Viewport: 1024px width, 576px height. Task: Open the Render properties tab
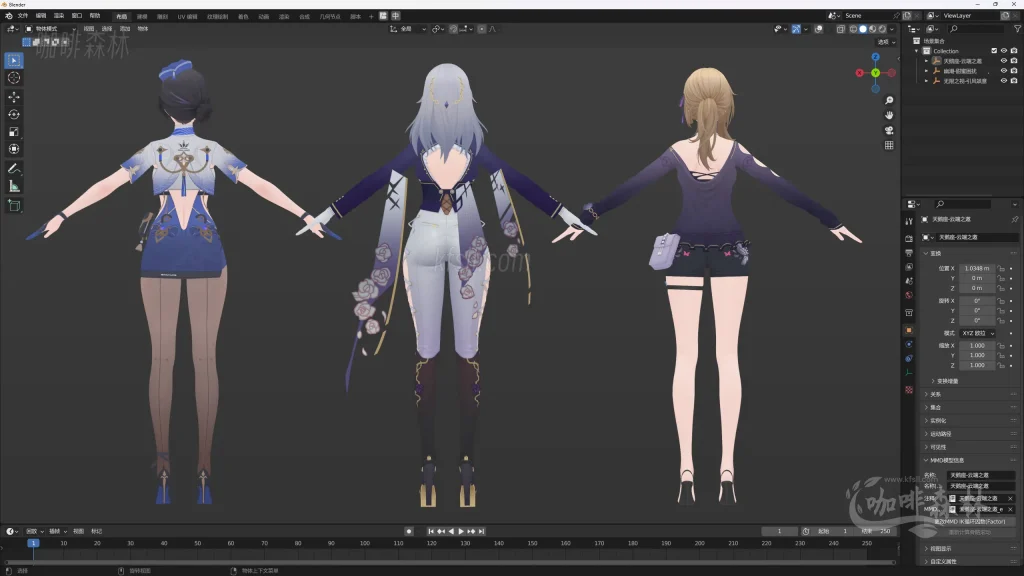pos(909,238)
